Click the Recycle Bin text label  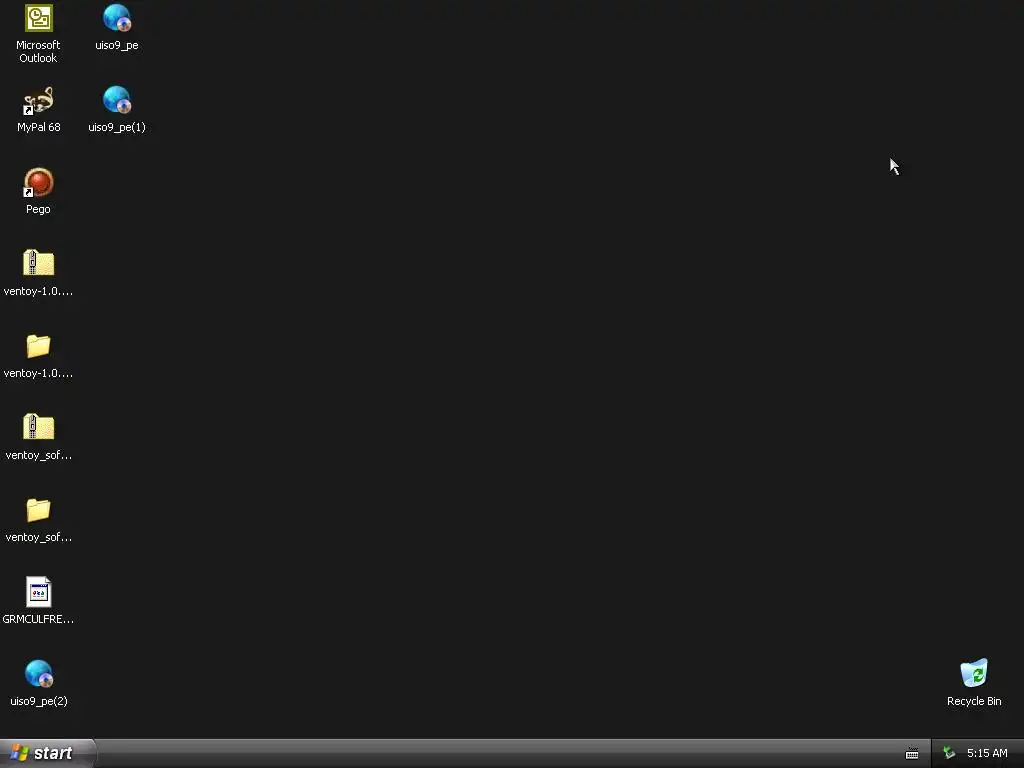coord(974,701)
